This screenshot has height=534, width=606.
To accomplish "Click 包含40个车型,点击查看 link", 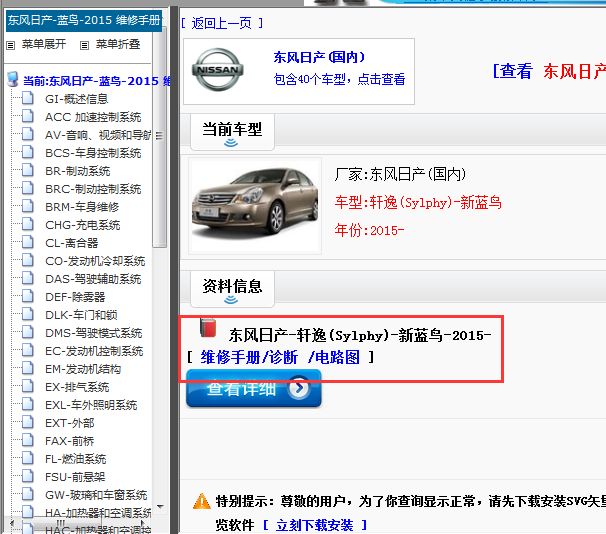I will [339, 79].
